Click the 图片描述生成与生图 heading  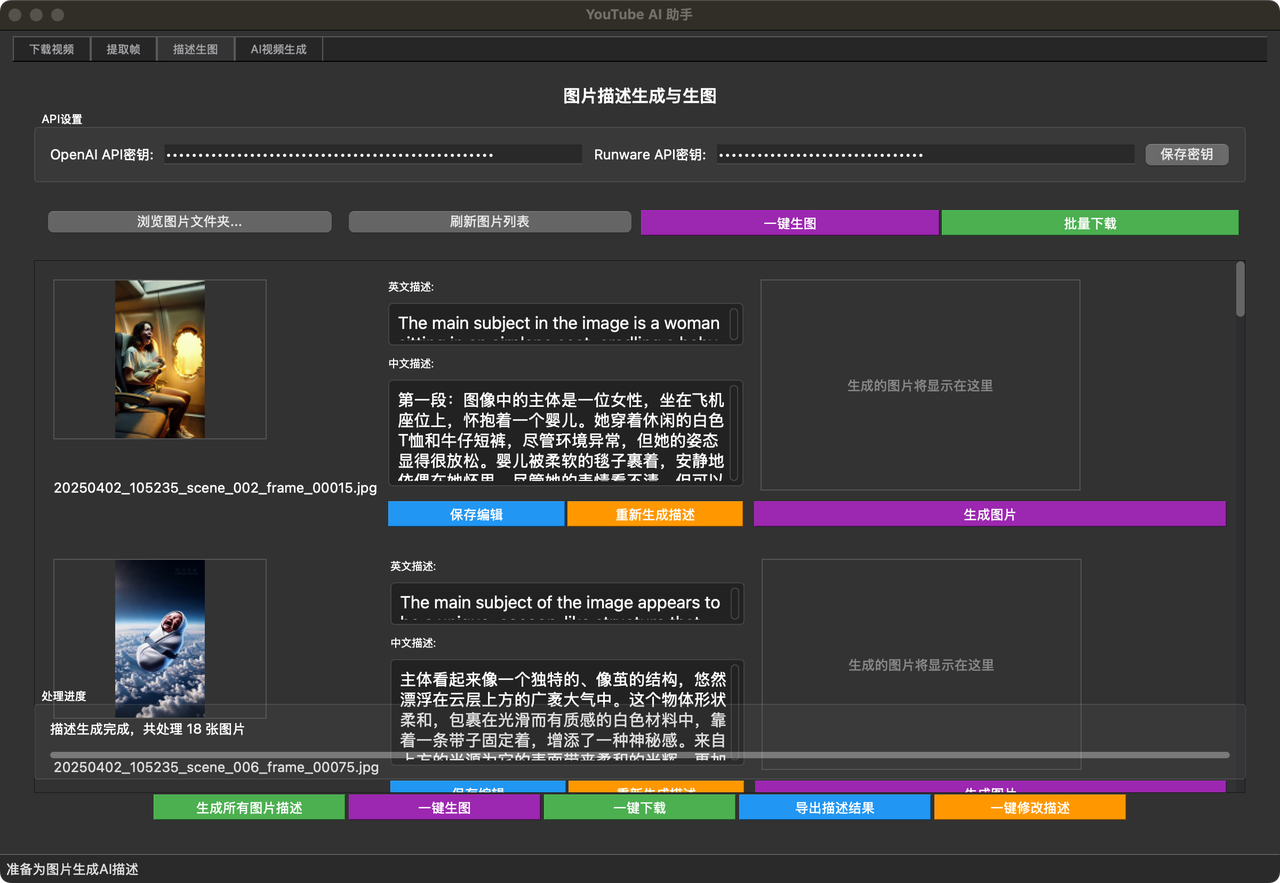pos(640,96)
